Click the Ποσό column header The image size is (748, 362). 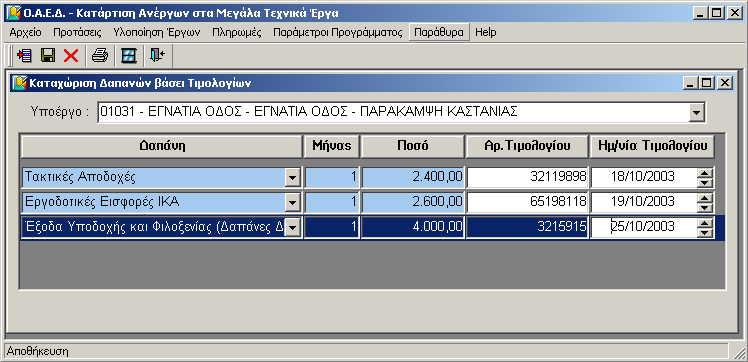[x=412, y=146]
